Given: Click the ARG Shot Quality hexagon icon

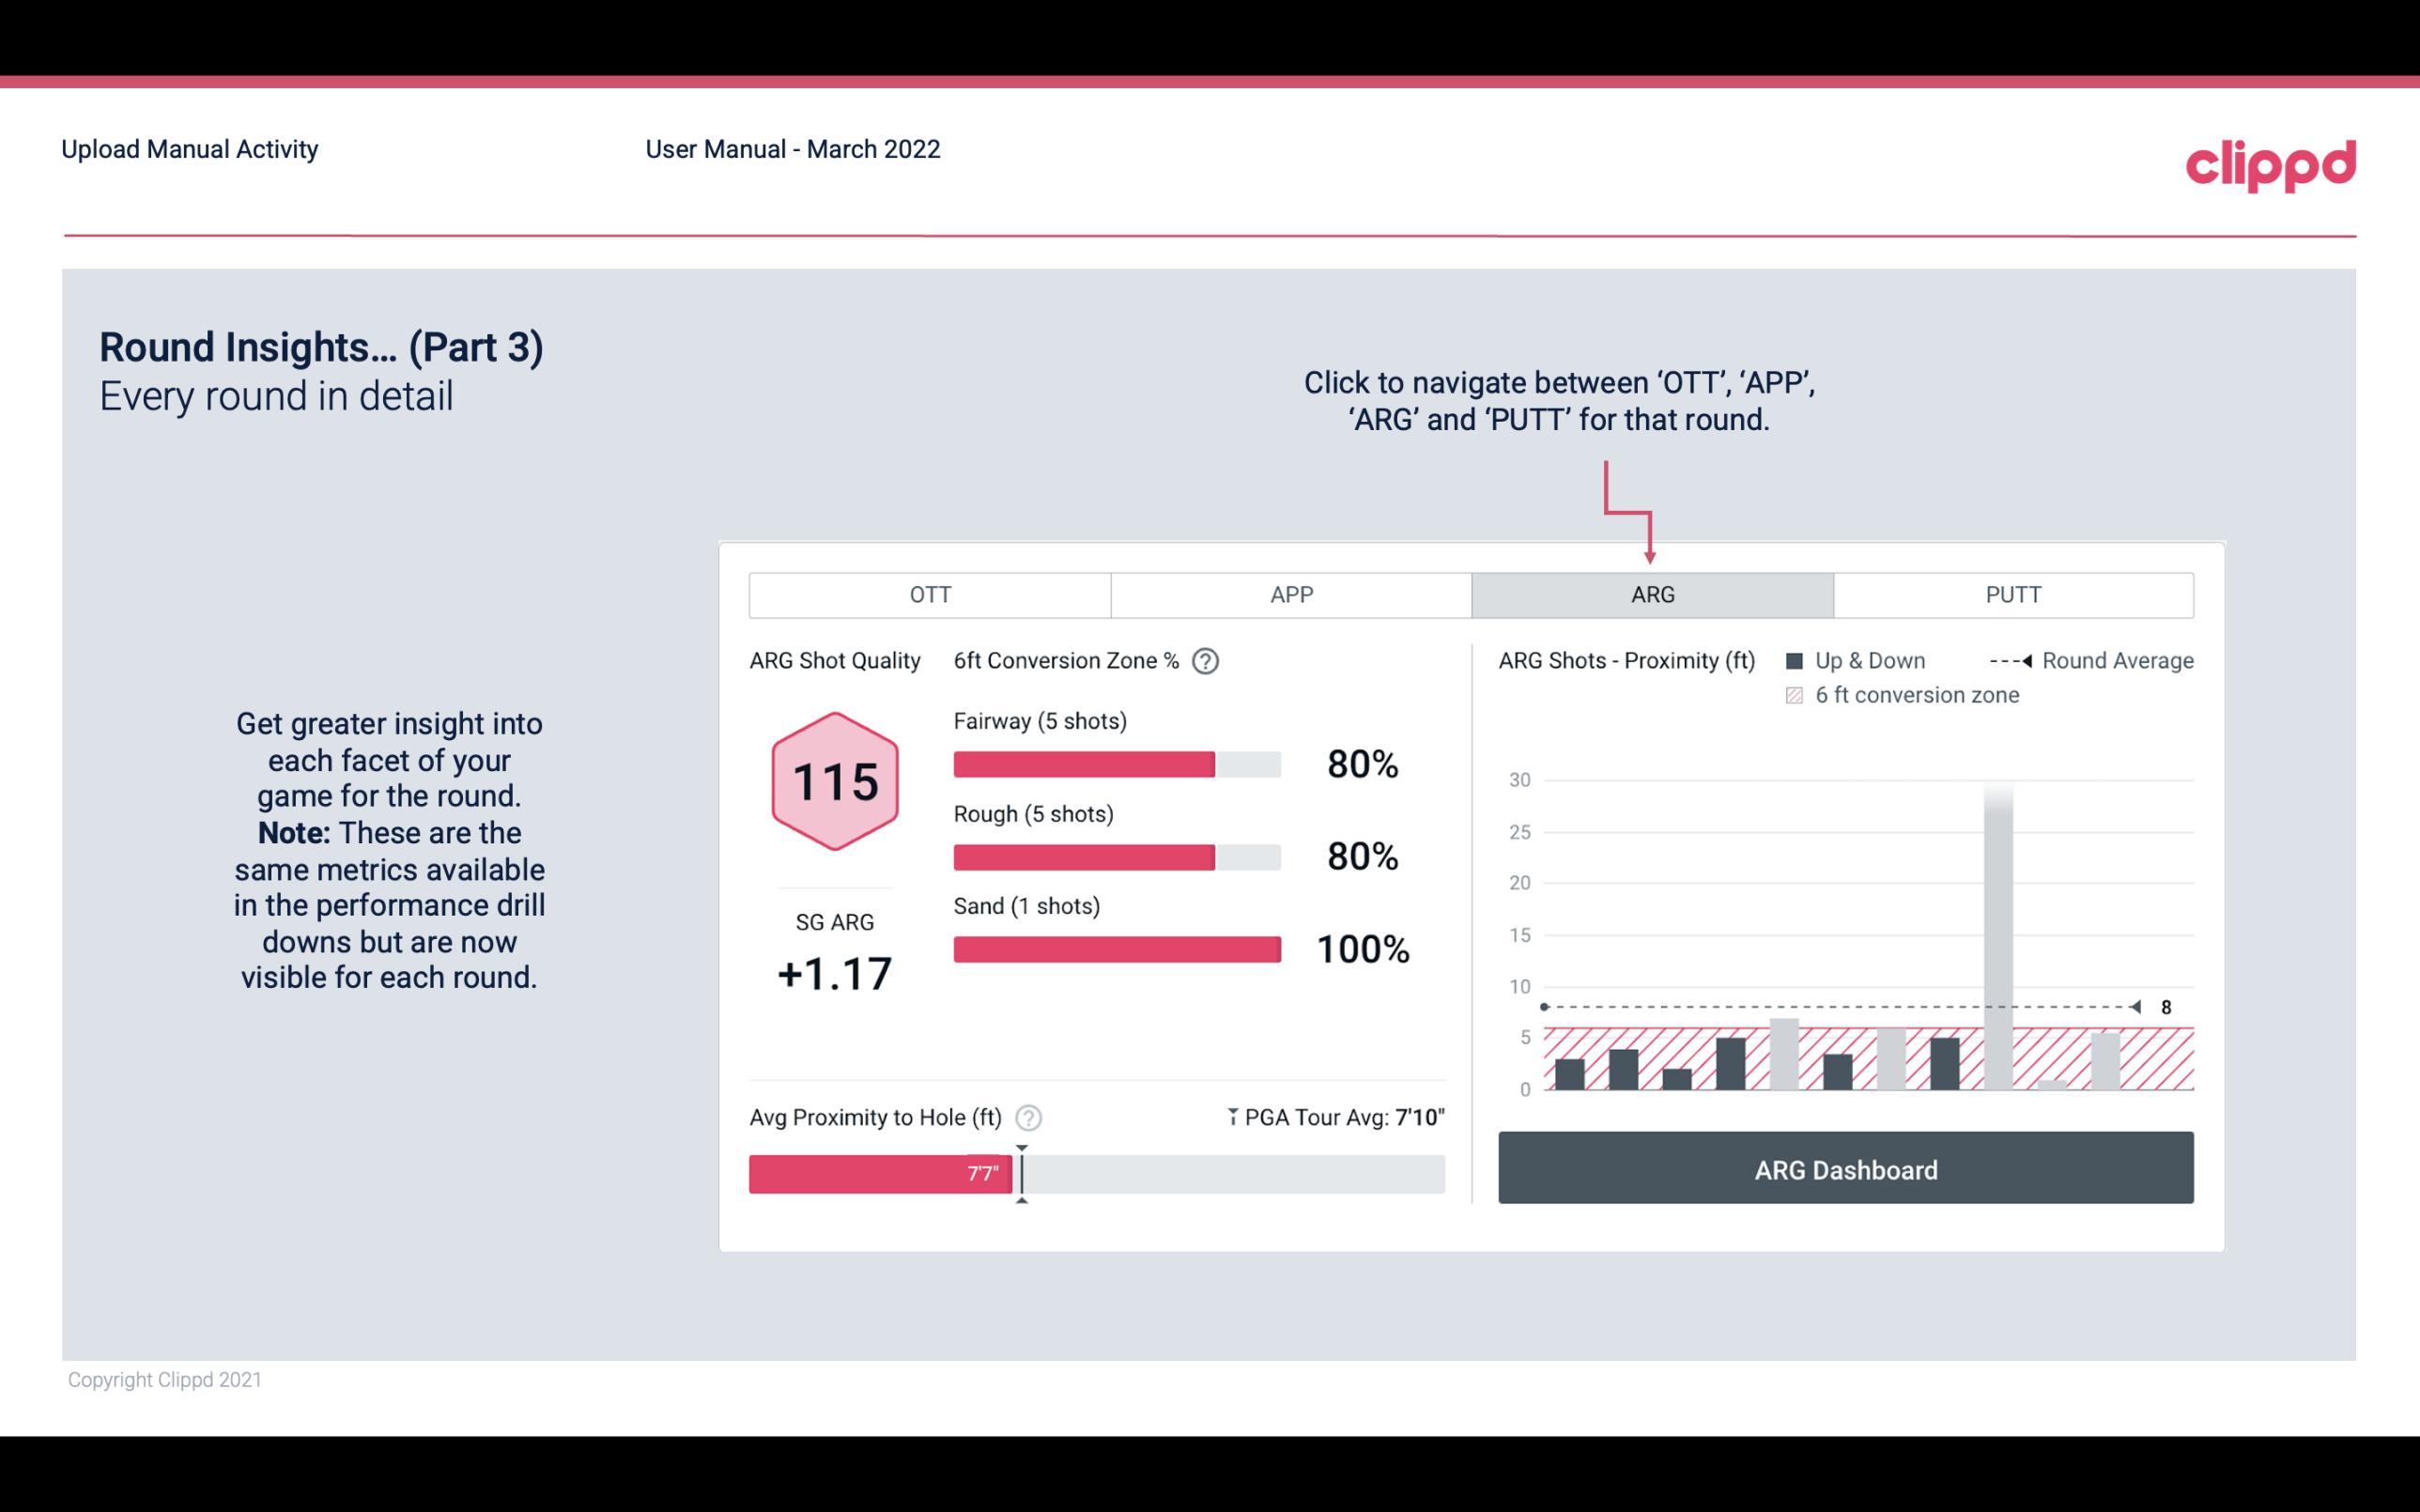Looking at the screenshot, I should coord(832,782).
